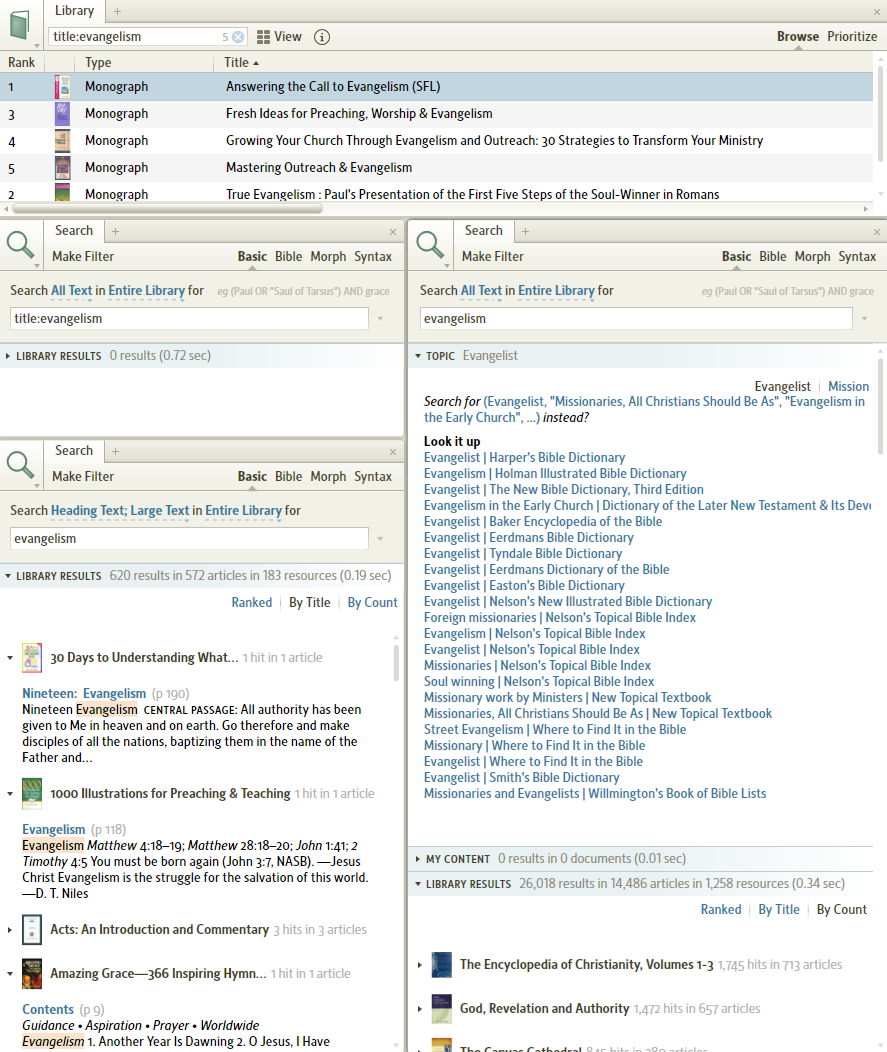The height and width of the screenshot is (1052, 887).
Task: Switch to the Bible search tab in right panel
Action: (772, 256)
